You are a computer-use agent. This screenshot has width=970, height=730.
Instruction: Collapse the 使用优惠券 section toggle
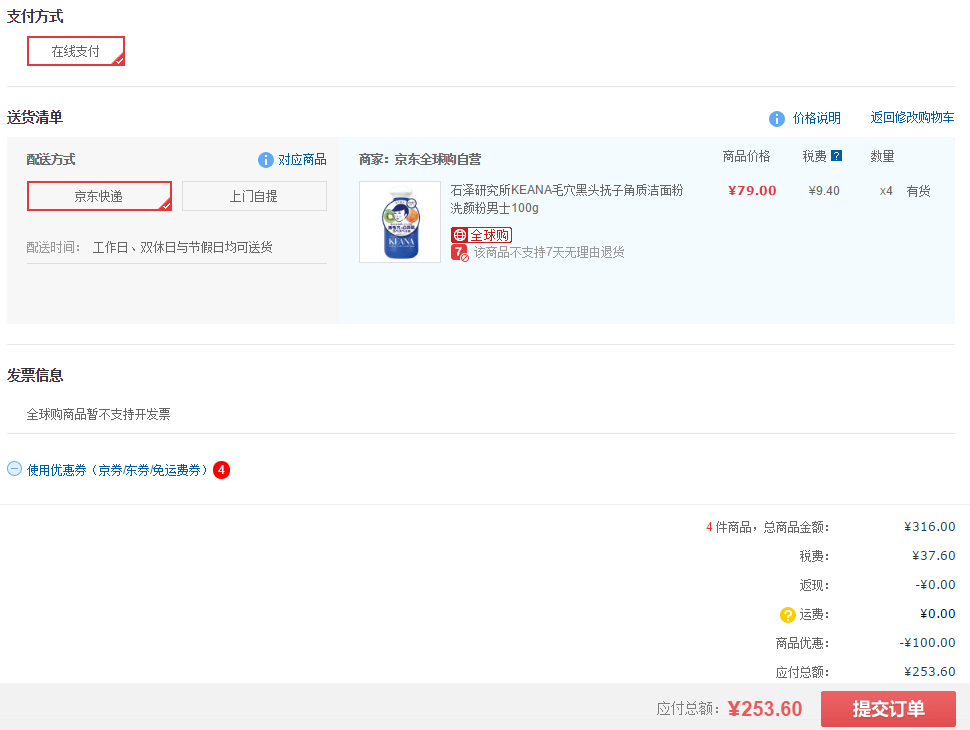[x=14, y=469]
